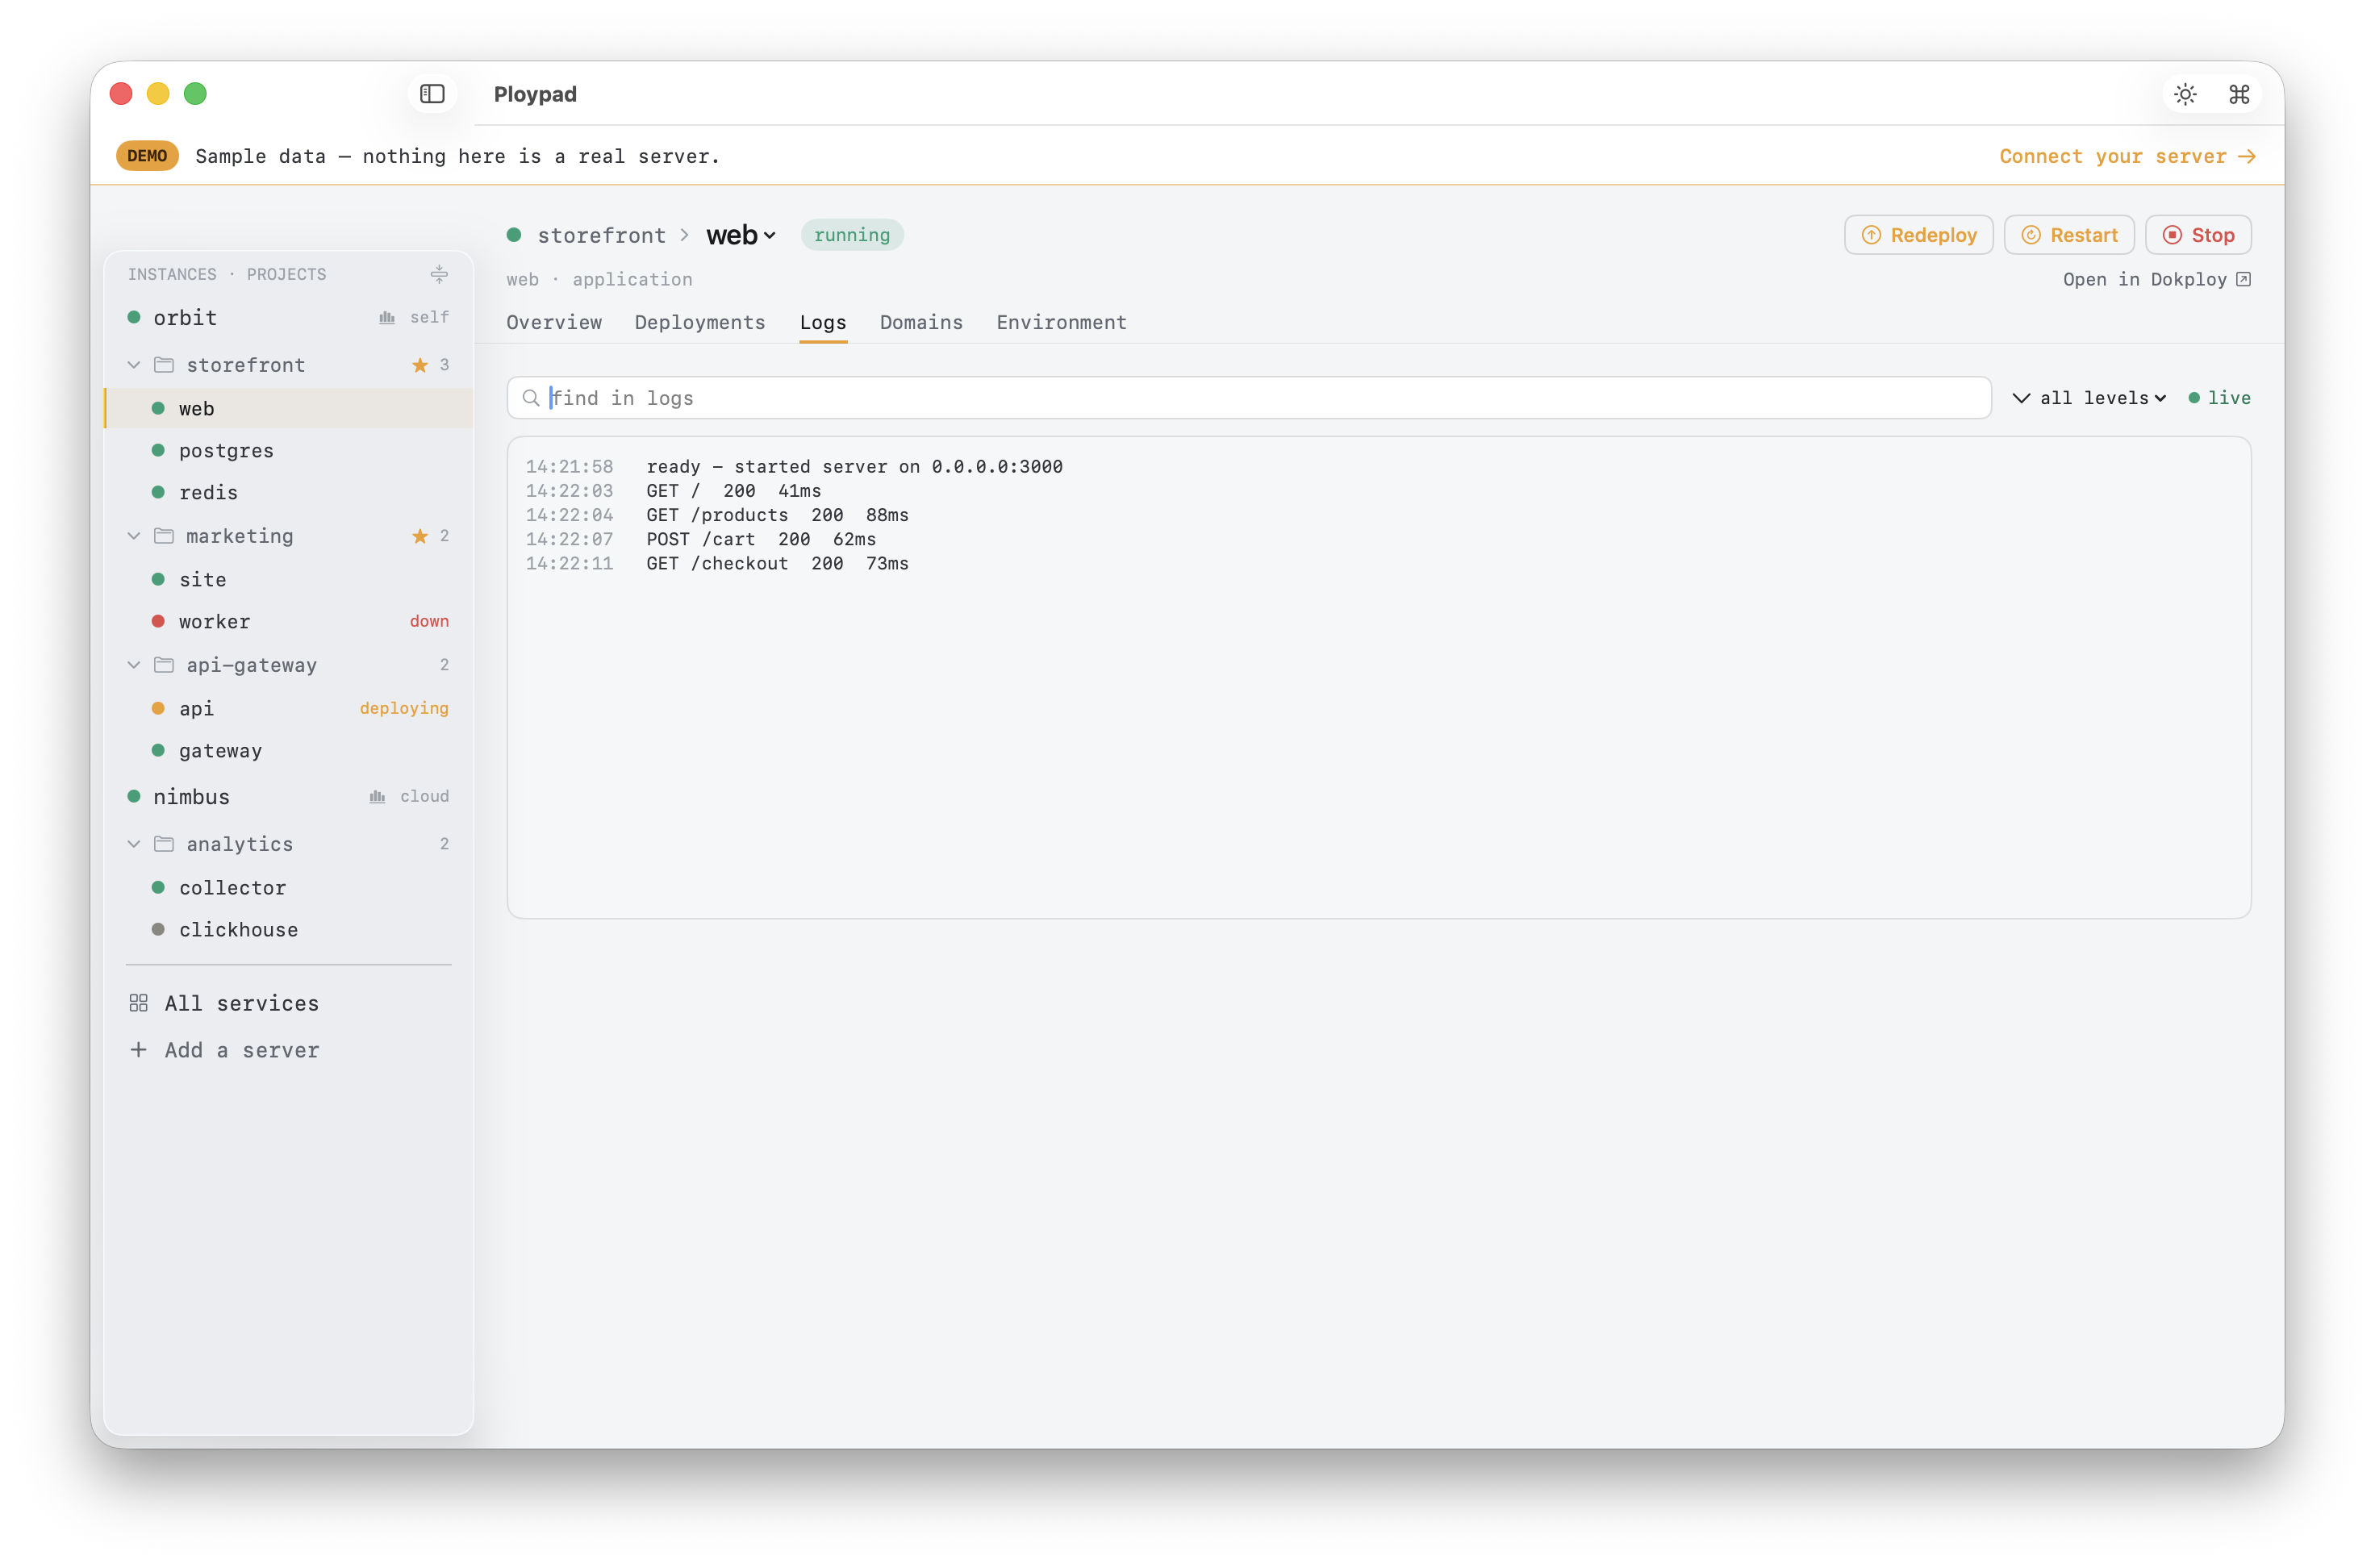Click the metrics chart icon beside orbit

click(387, 318)
